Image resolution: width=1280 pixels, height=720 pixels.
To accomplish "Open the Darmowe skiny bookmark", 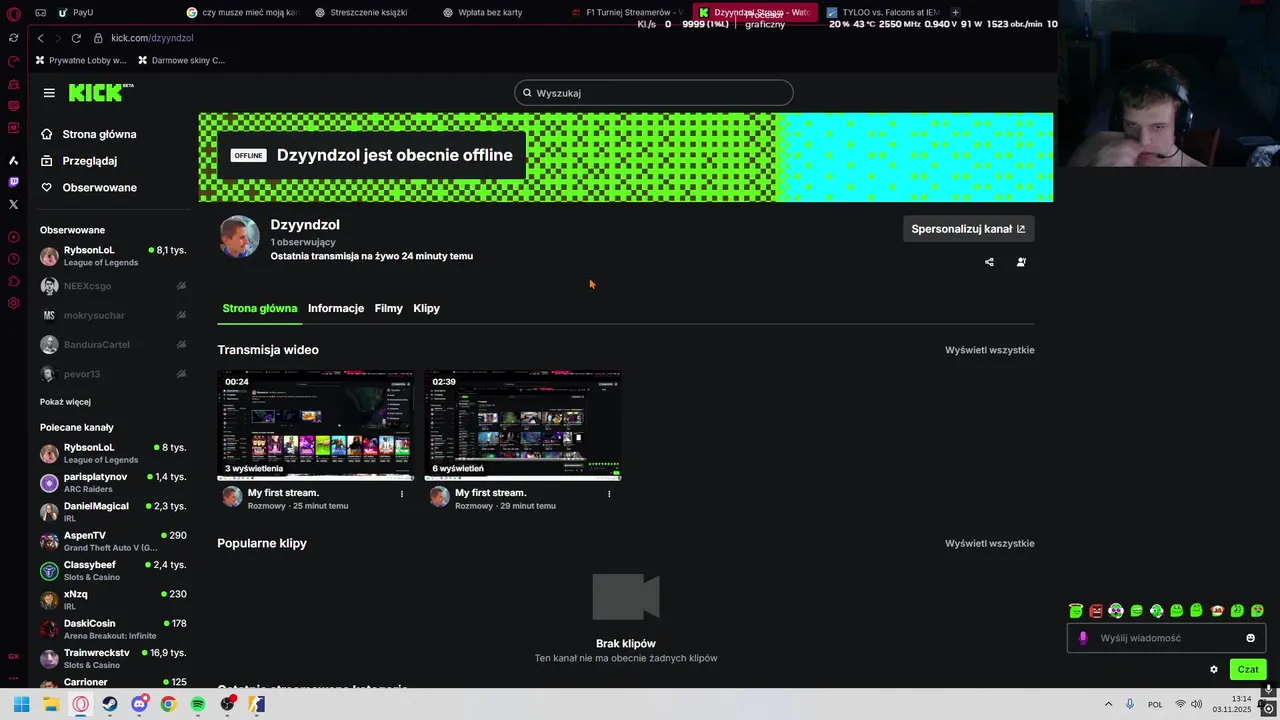I will tap(181, 60).
